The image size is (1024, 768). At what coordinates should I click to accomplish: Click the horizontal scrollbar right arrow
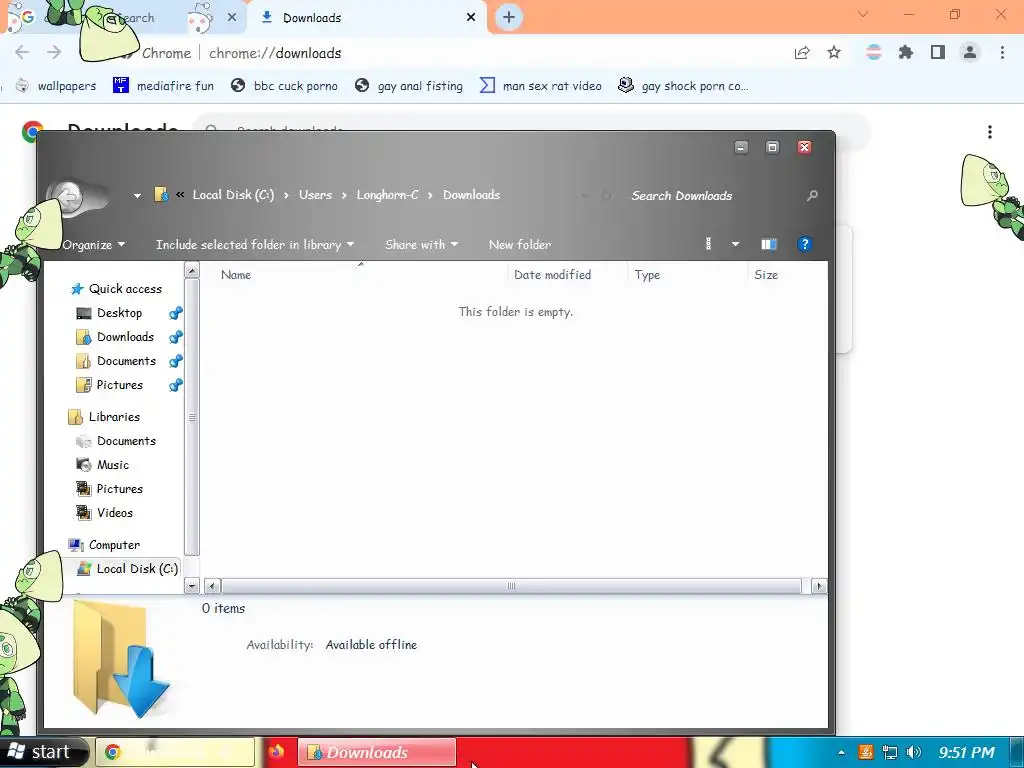(819, 586)
